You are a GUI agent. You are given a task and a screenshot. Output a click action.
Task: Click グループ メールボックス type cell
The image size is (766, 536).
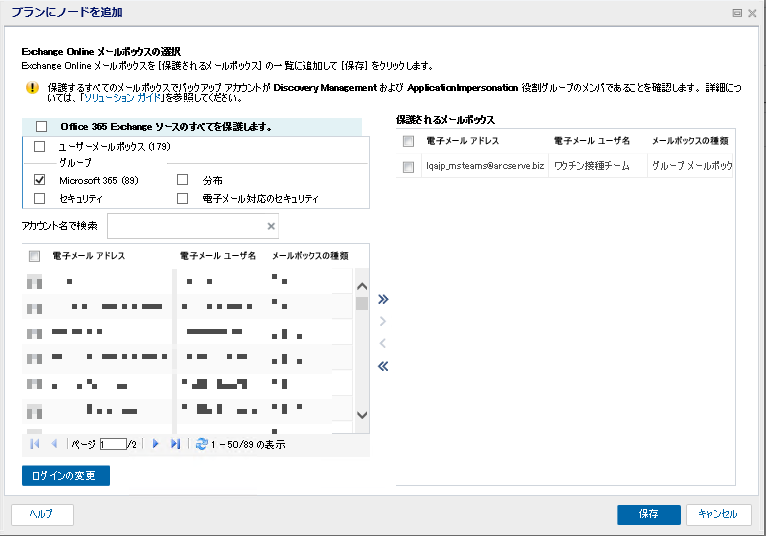tap(692, 166)
